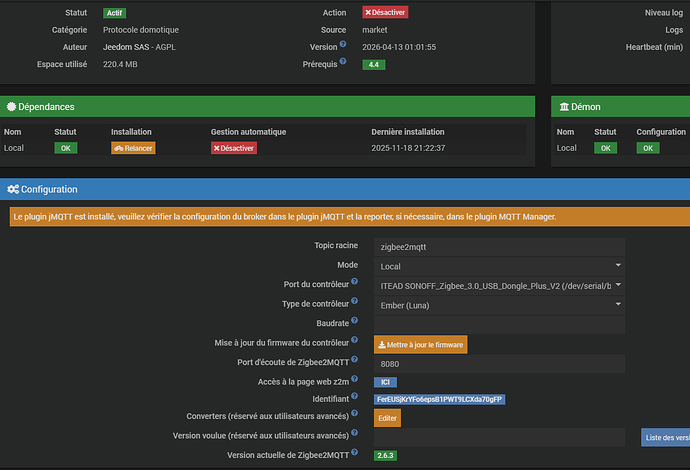Click the Liste des versions button
Viewport: 690px width, 470px height.
coord(665,437)
